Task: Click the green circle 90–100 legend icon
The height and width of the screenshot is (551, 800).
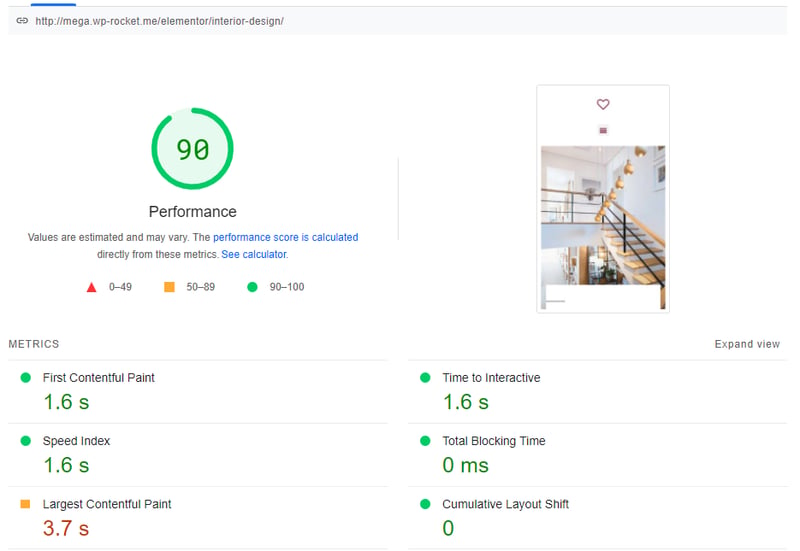Action: pos(252,287)
